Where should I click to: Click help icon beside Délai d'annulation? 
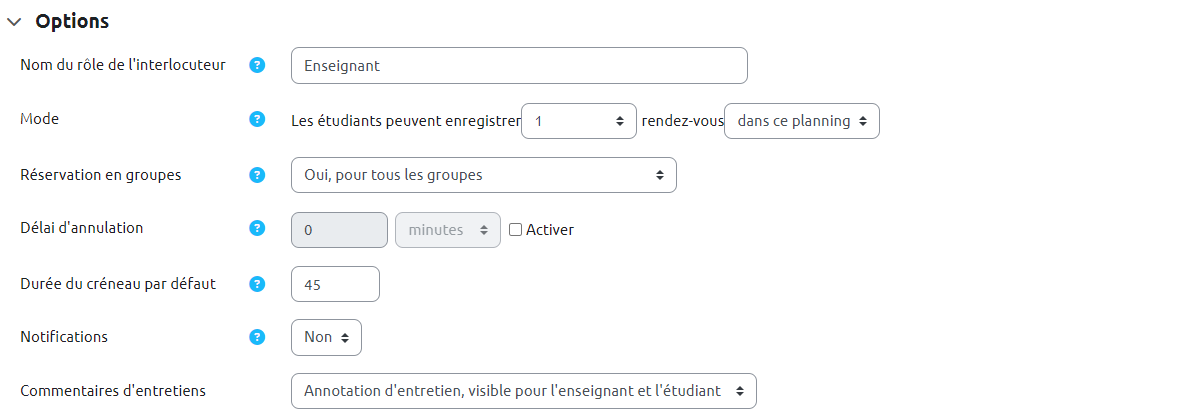pos(257,229)
